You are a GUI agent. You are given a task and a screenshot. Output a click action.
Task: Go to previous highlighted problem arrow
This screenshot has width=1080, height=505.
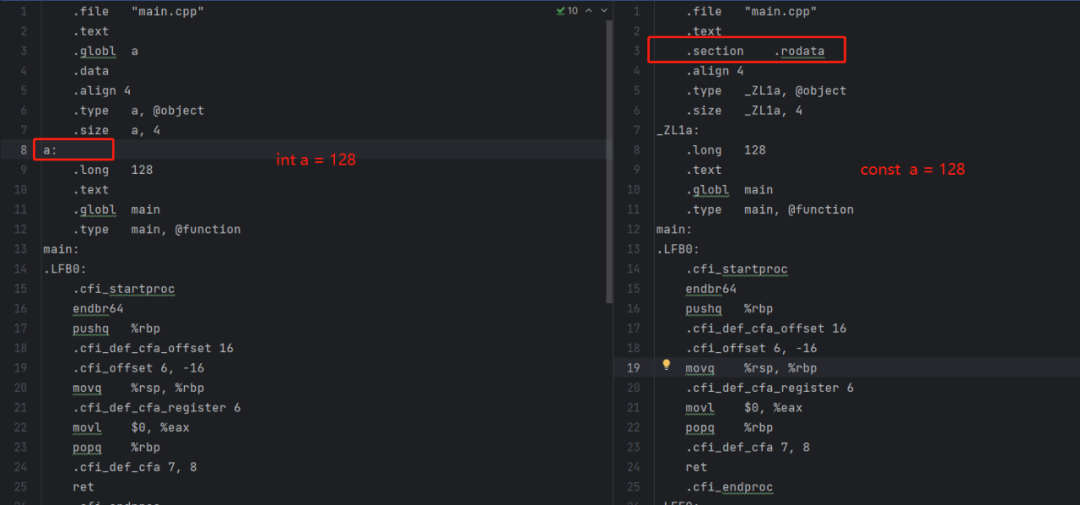click(591, 10)
